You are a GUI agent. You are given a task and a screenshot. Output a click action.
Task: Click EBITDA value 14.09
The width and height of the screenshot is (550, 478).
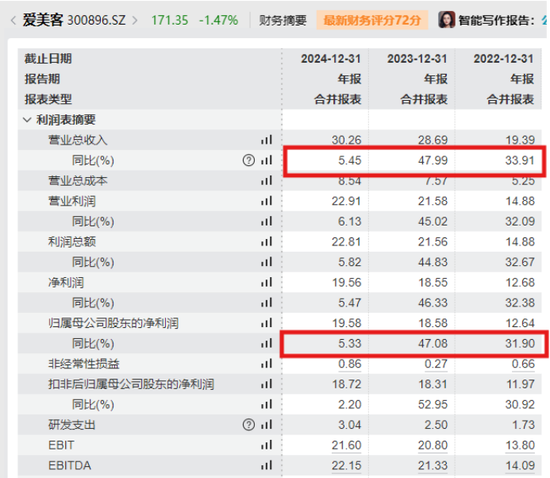(x=520, y=465)
